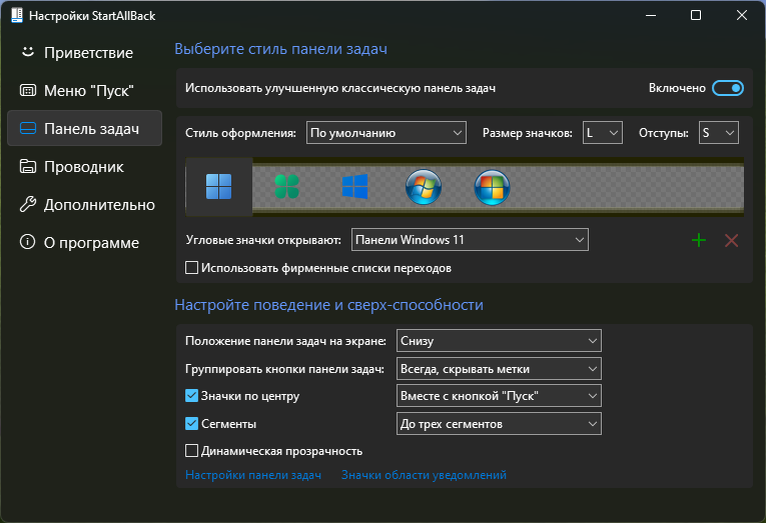Click the Выберите стиль панели задач heading
766x523 pixels.
tap(281, 49)
